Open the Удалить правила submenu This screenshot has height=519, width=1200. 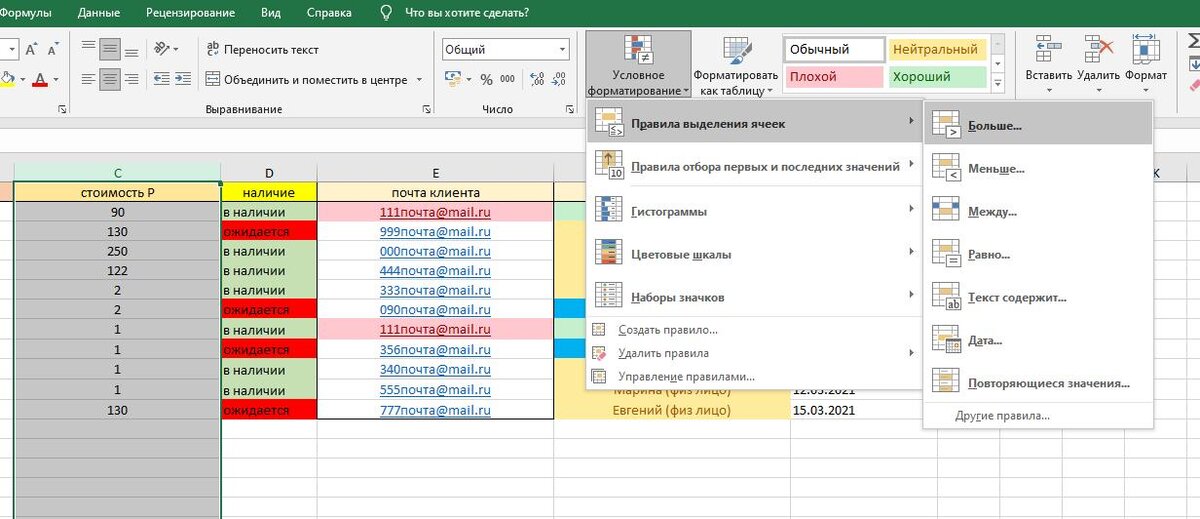[754, 352]
